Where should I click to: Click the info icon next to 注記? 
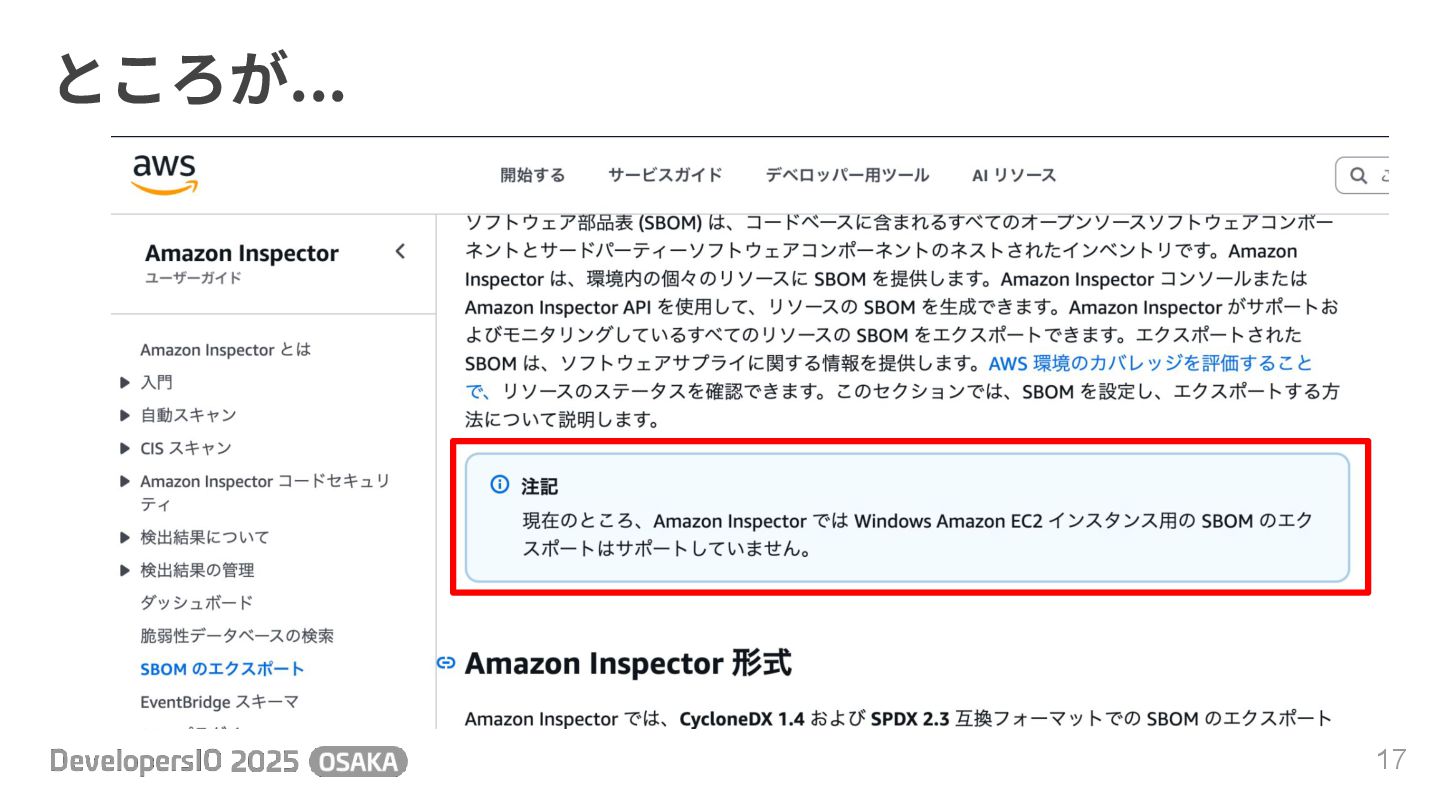coord(500,485)
